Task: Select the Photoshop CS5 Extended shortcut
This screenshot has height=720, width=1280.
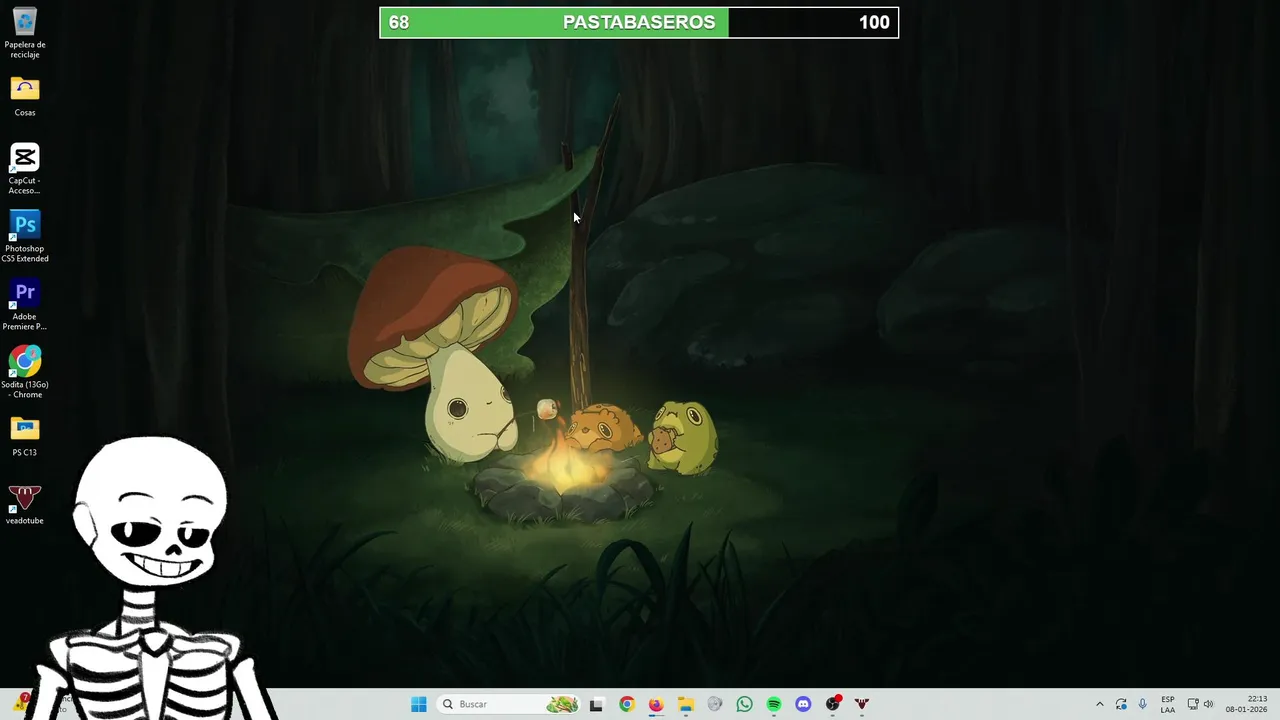Action: (25, 237)
